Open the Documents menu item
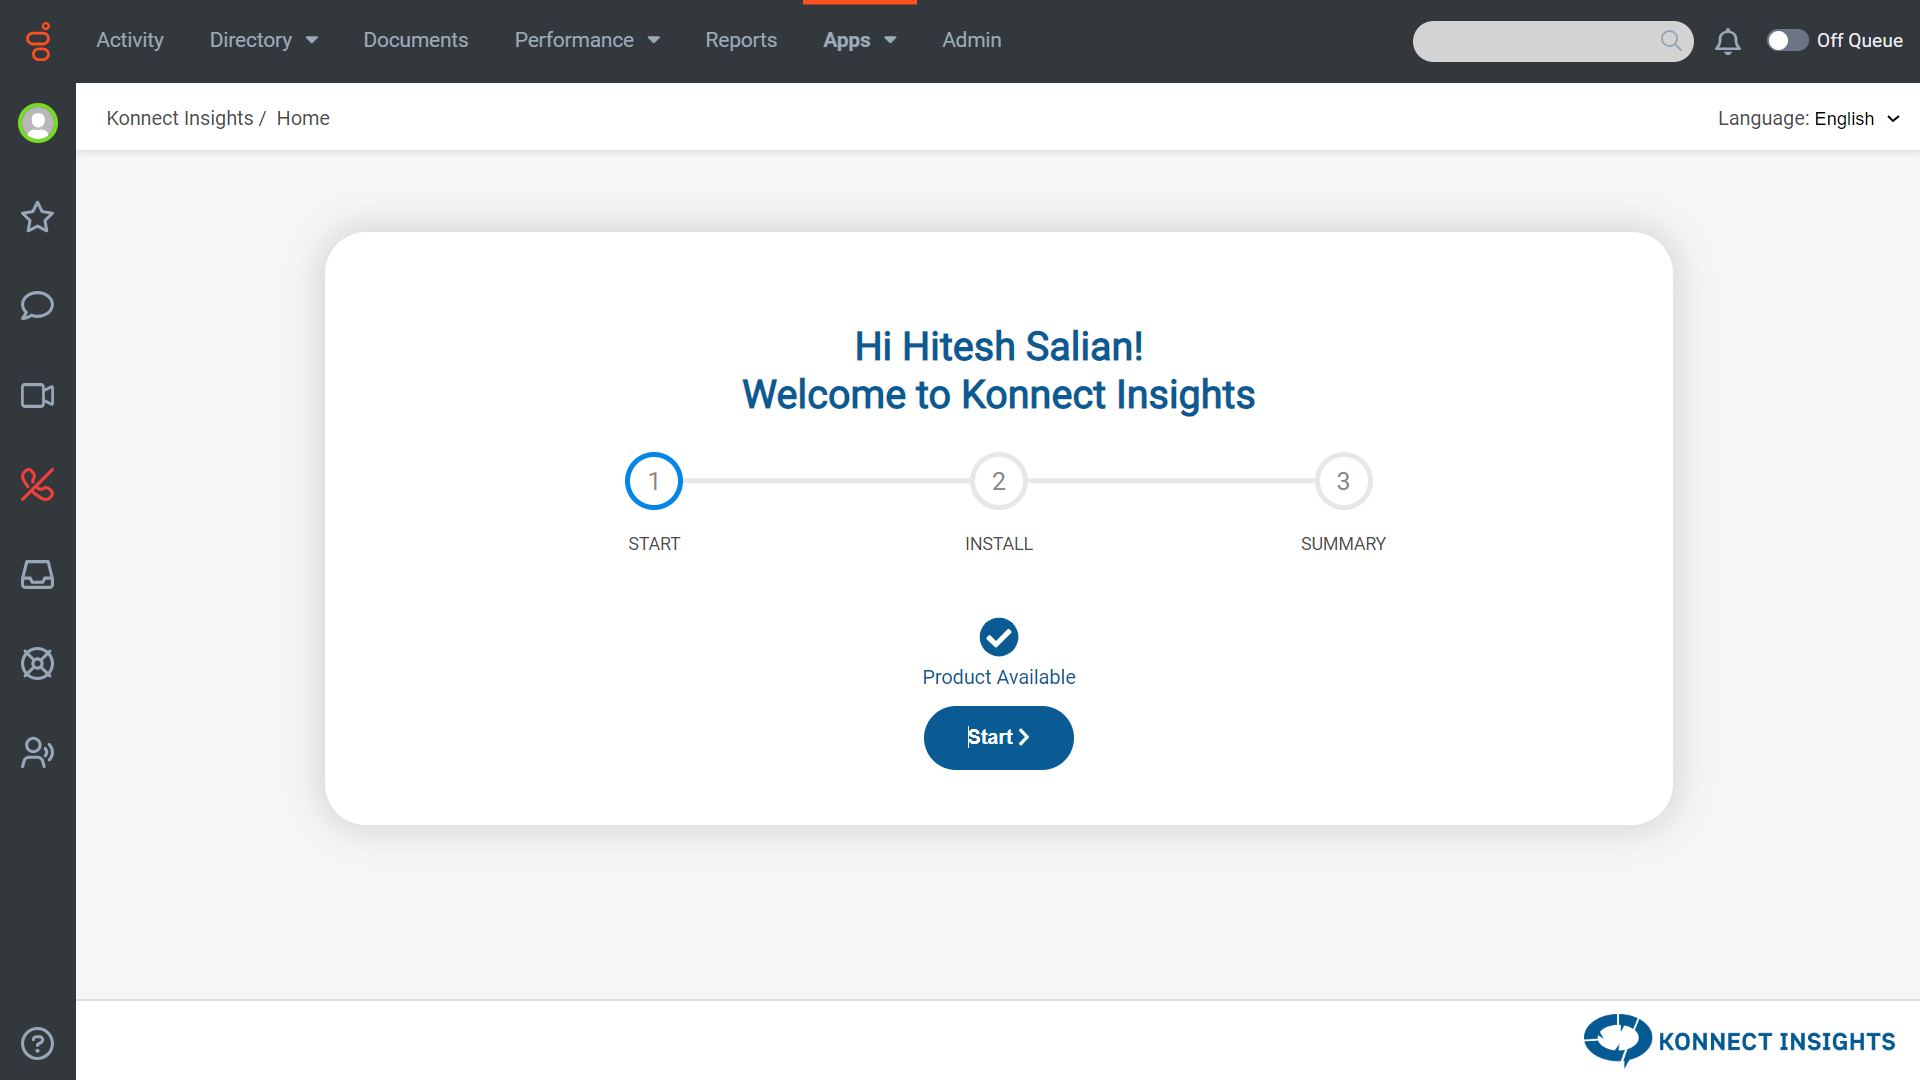Image resolution: width=1920 pixels, height=1080 pixels. [416, 40]
